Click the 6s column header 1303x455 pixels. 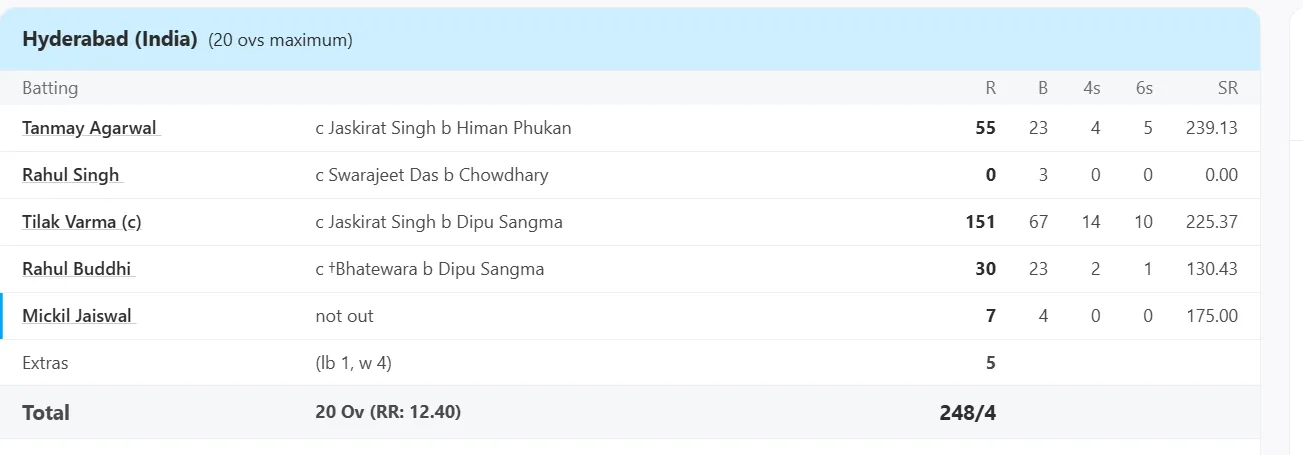1144,88
